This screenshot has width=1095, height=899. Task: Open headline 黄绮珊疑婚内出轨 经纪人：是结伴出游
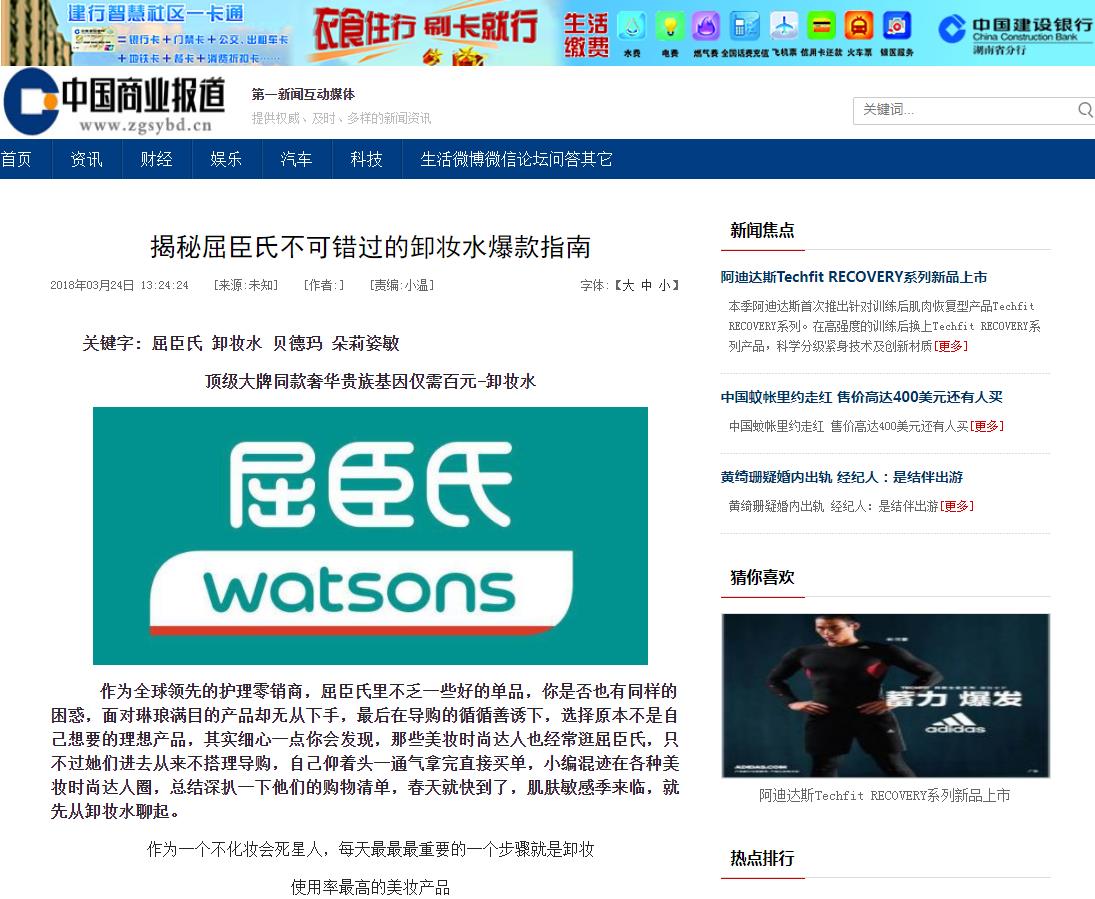click(842, 477)
